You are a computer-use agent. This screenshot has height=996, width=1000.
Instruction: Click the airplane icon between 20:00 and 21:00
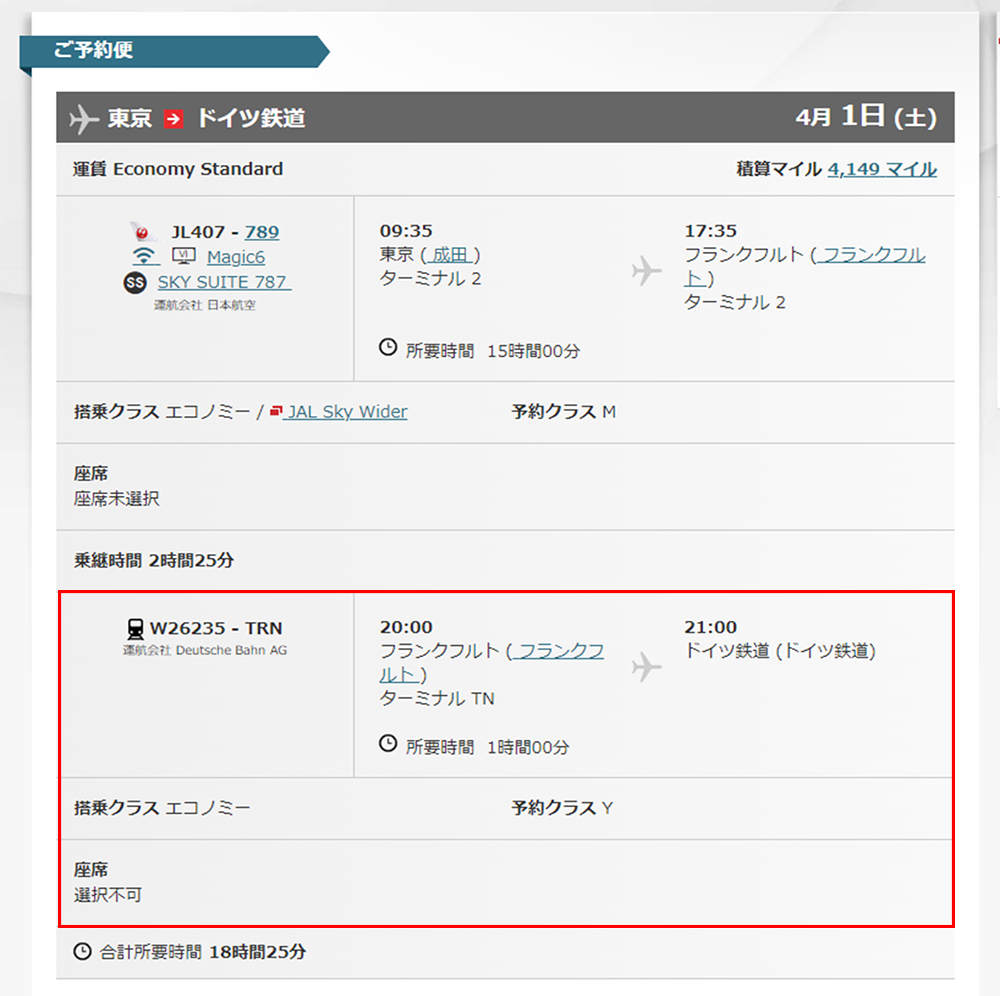(647, 666)
